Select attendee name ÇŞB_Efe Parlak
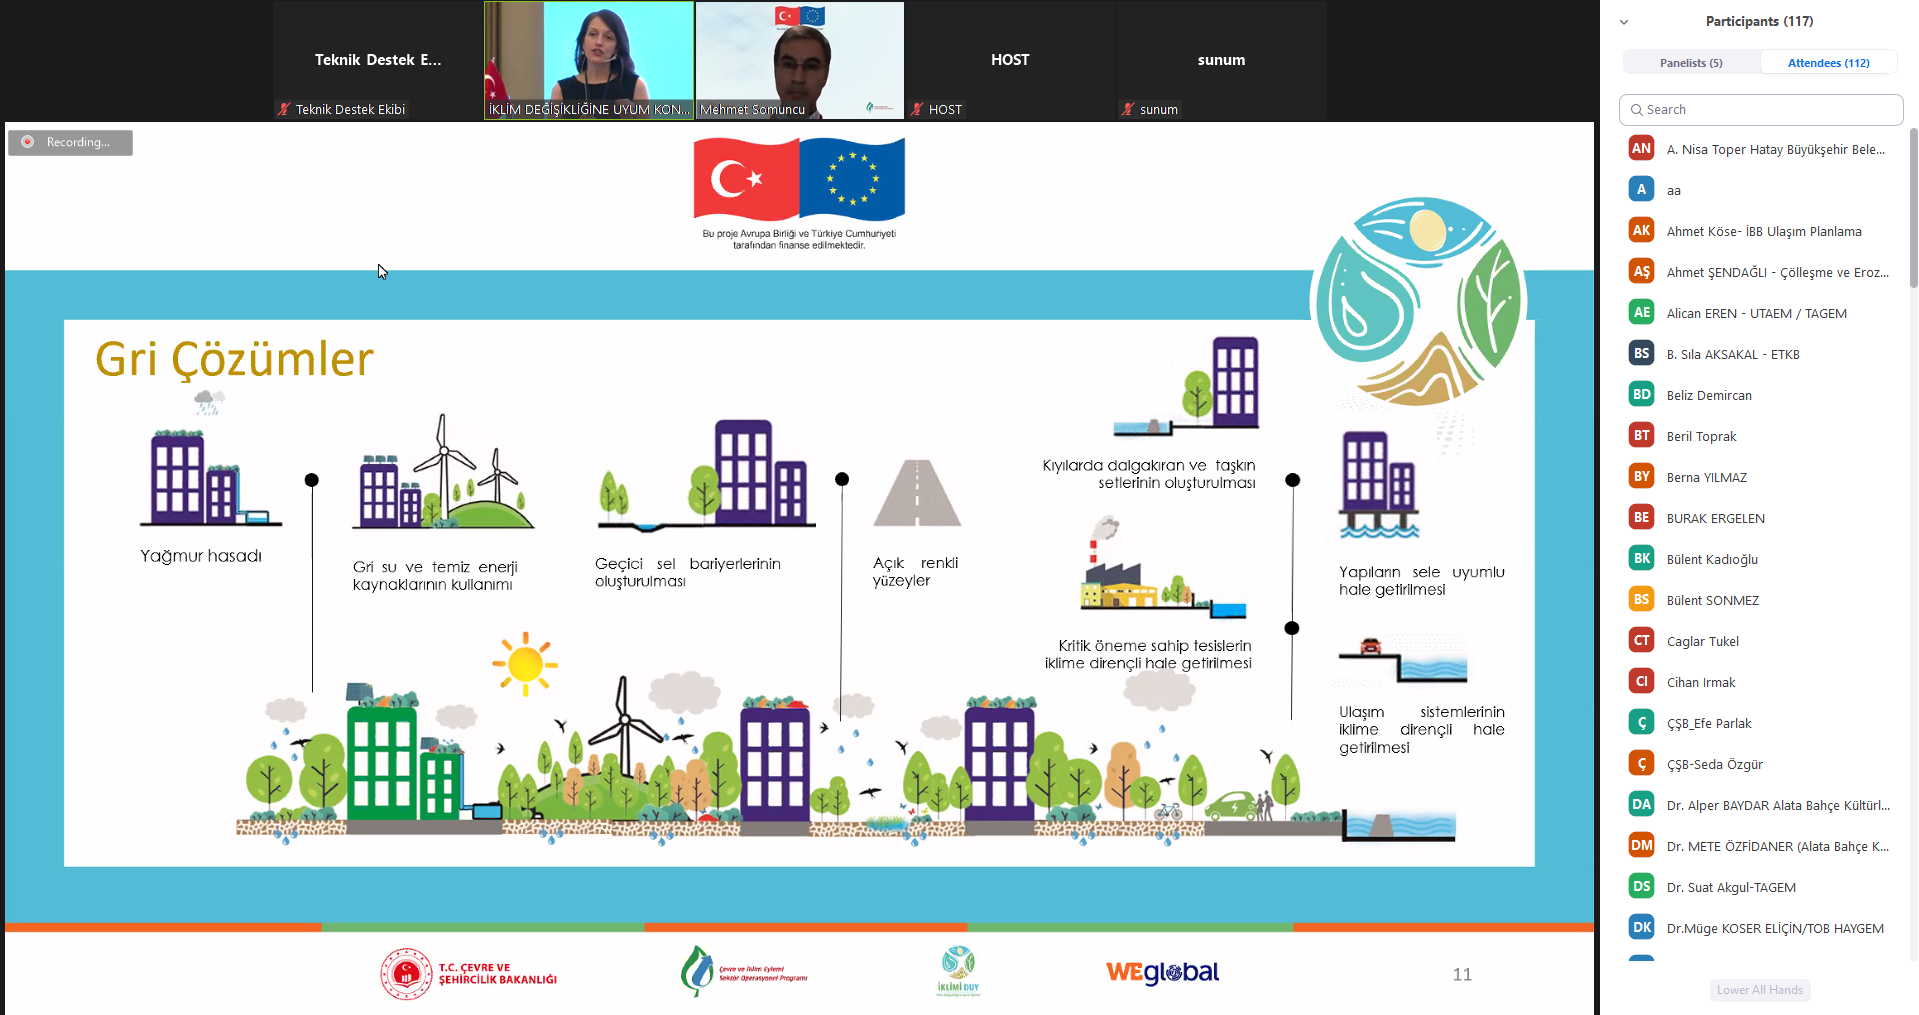 [1709, 724]
